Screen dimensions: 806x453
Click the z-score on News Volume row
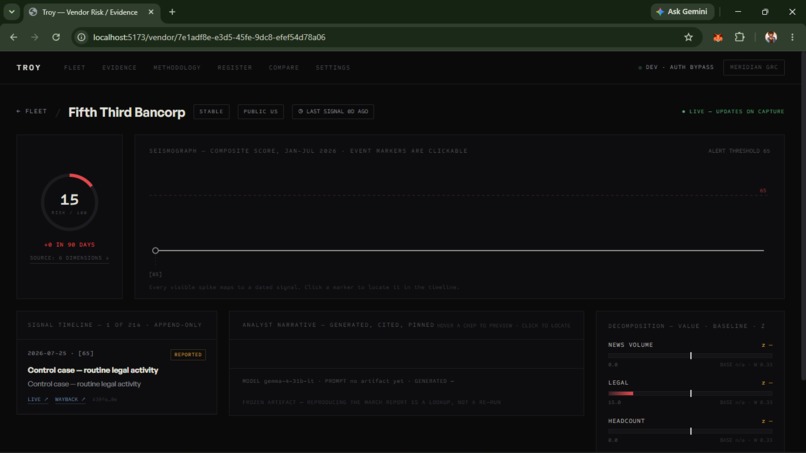[x=767, y=345]
